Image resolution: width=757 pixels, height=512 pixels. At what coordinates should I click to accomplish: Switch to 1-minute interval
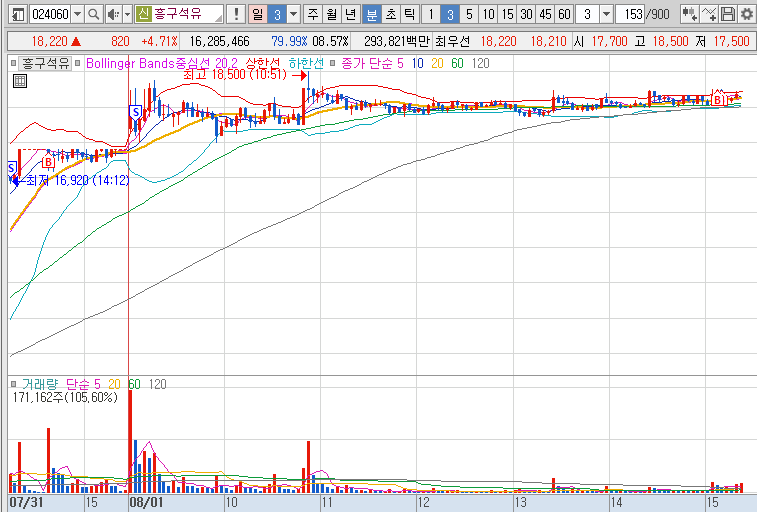[x=431, y=14]
